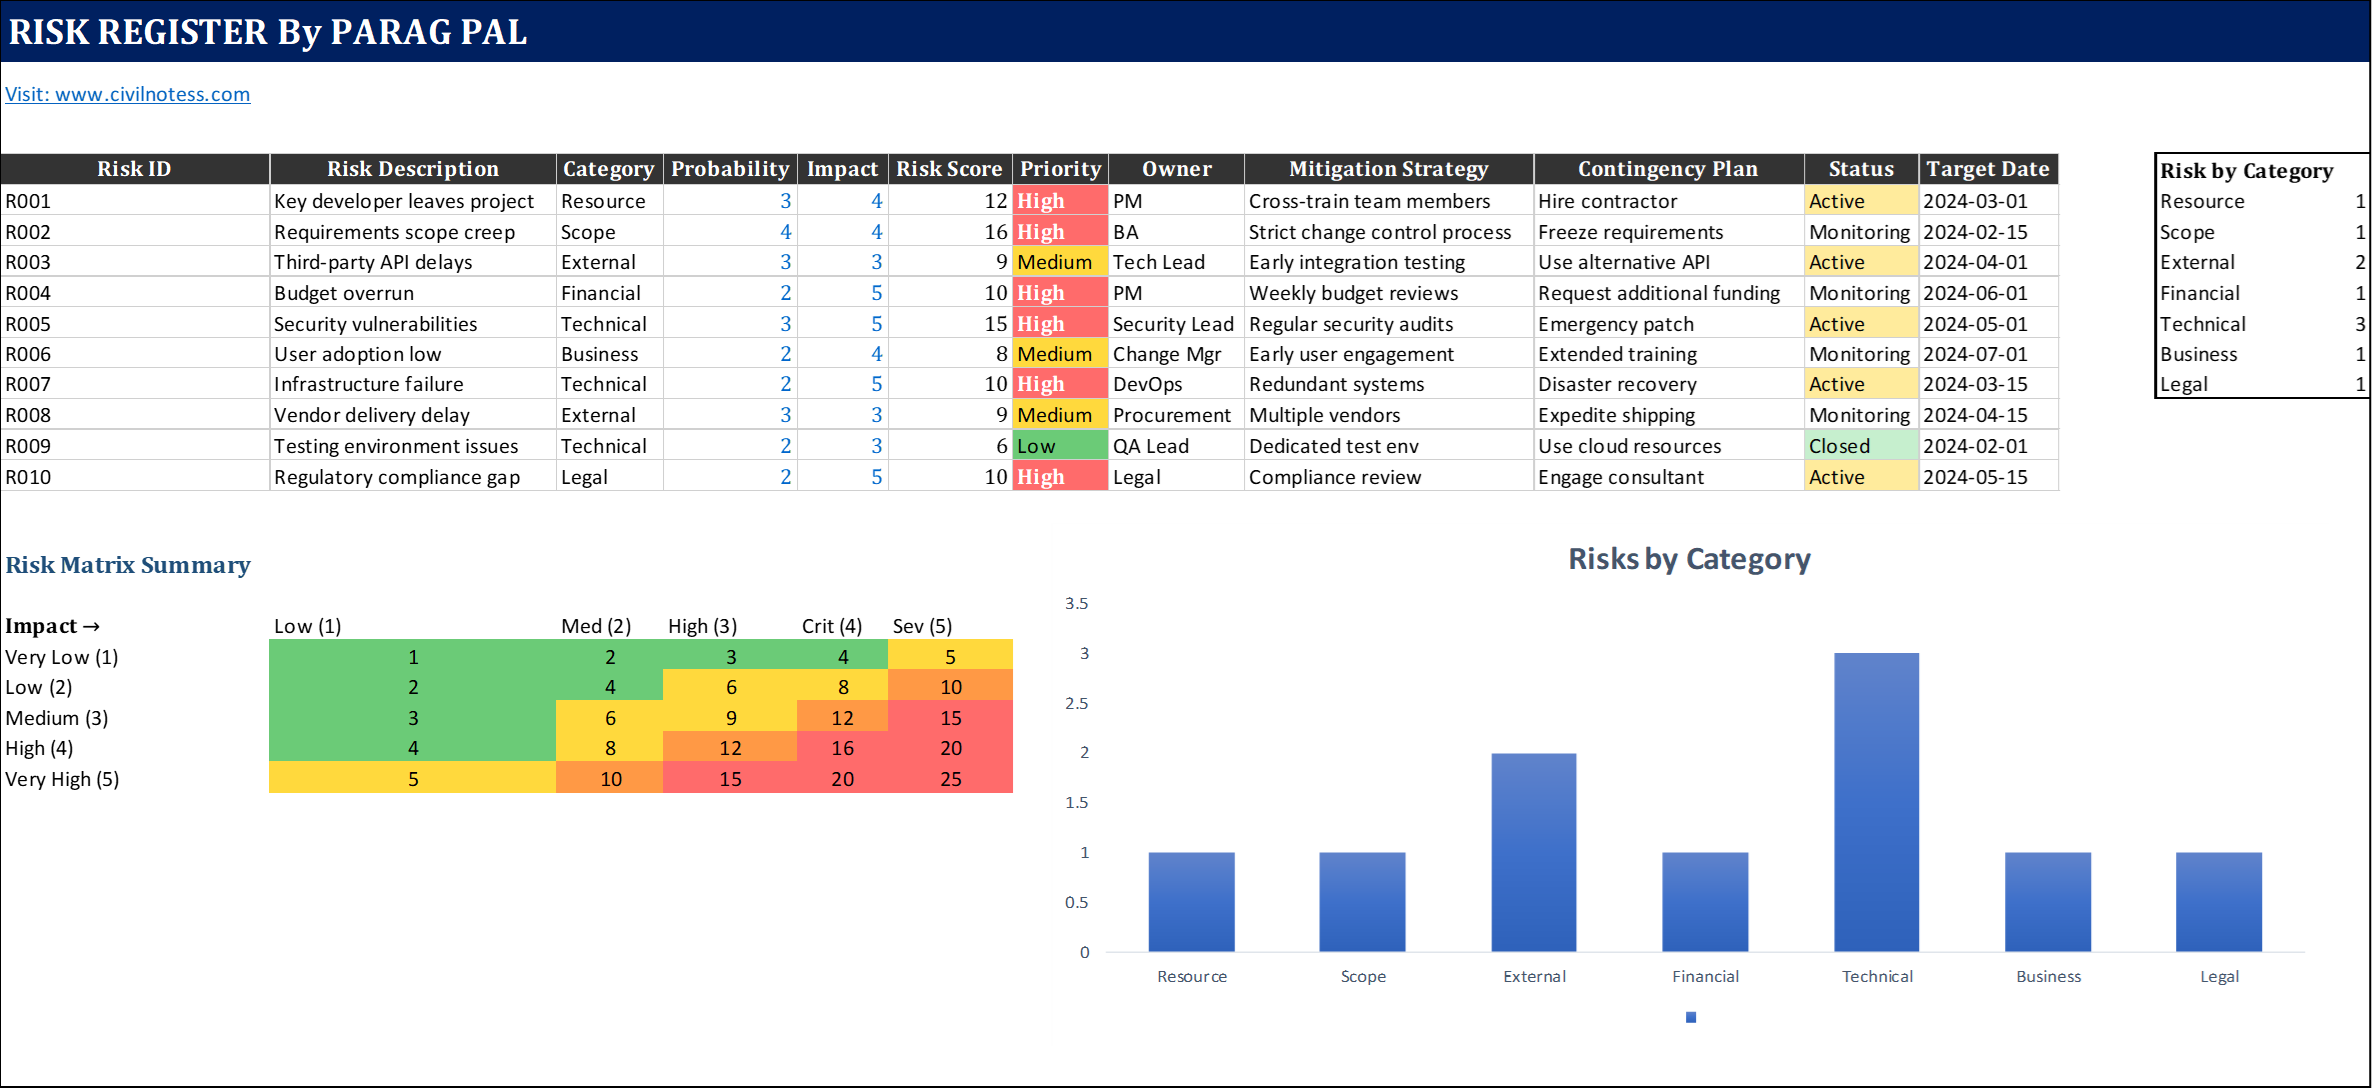Select the Contingency Plan header cell
The width and height of the screenshot is (2372, 1089).
click(1667, 169)
